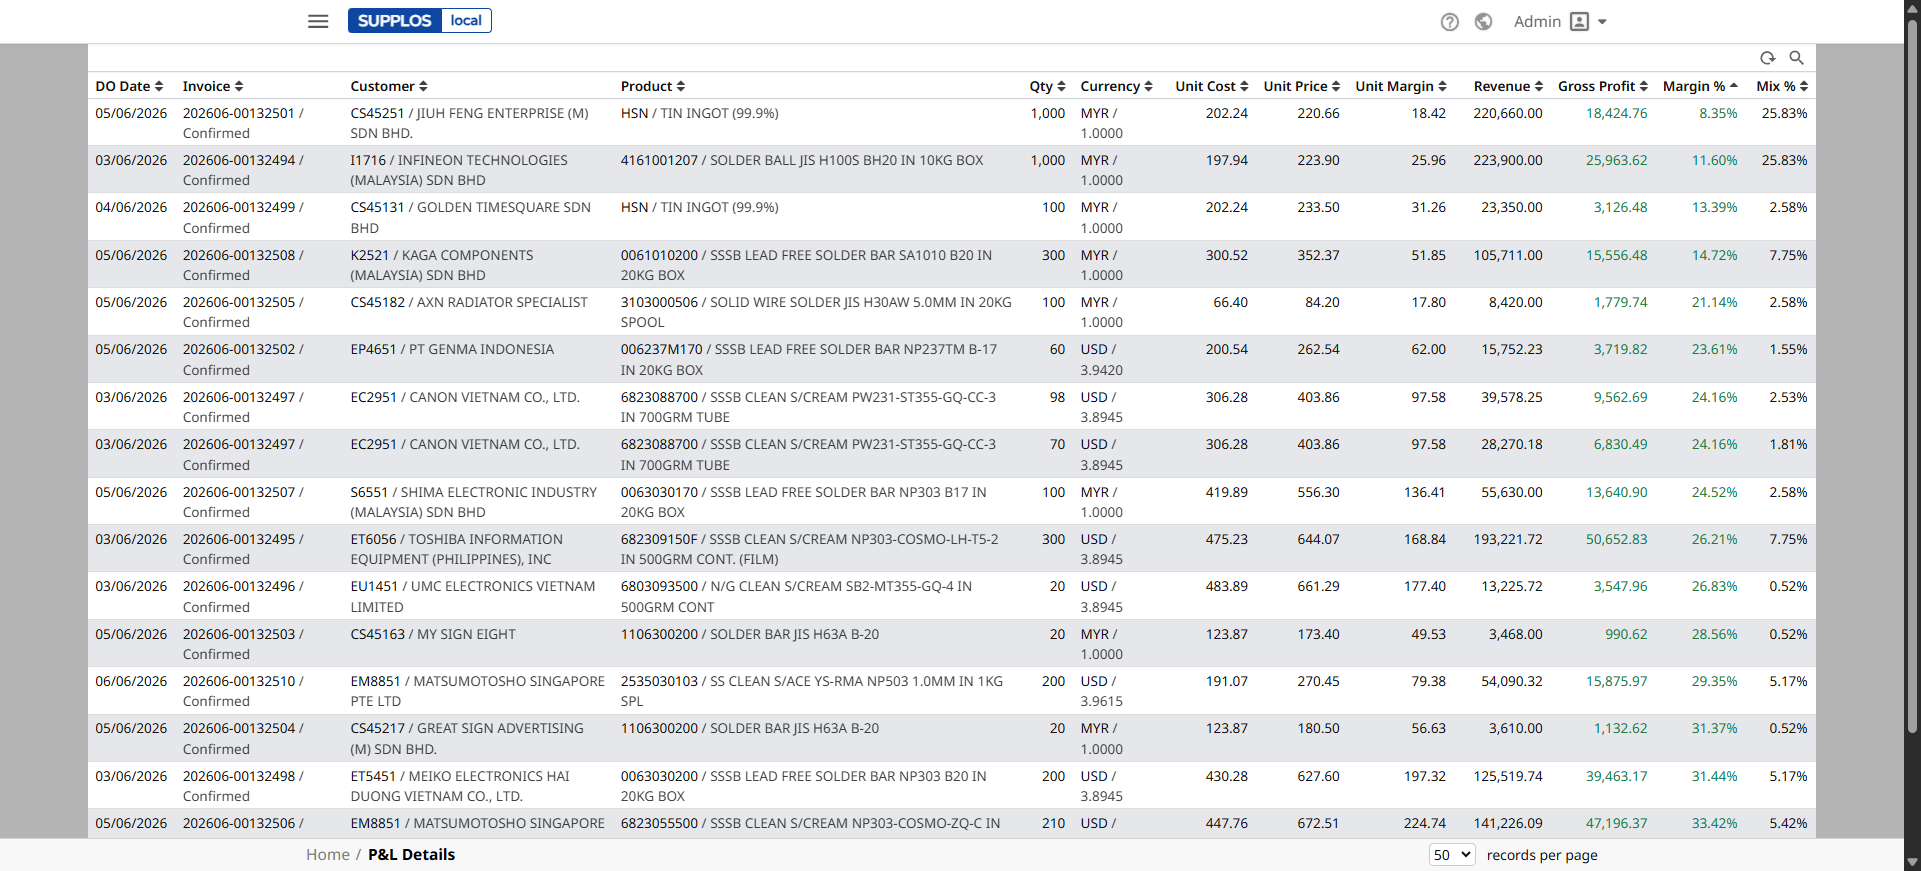The image size is (1921, 871).
Task: Click margin value 8.35%
Action: point(1718,113)
